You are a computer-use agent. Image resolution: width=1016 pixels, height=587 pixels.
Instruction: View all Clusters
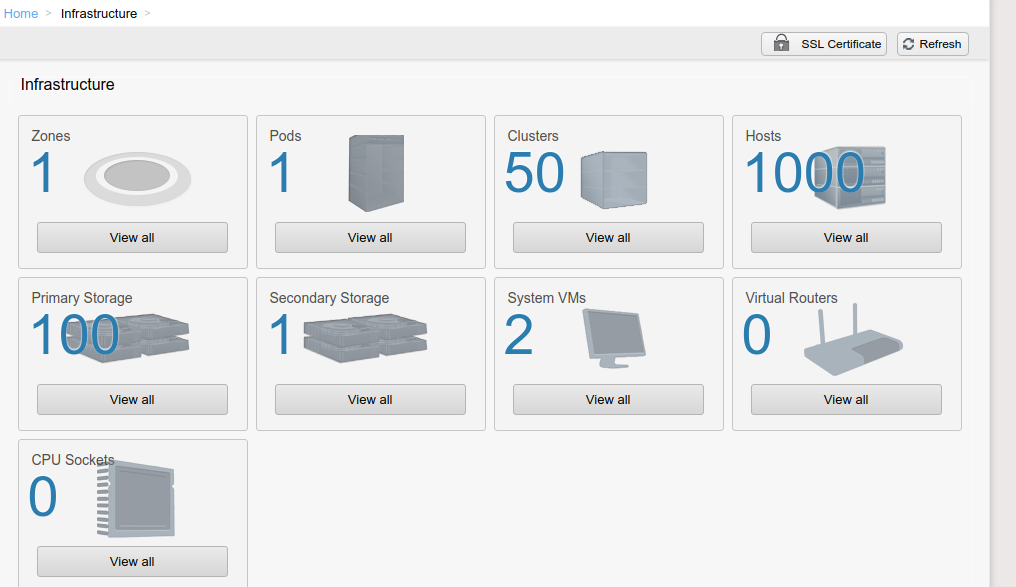pyautogui.click(x=608, y=238)
